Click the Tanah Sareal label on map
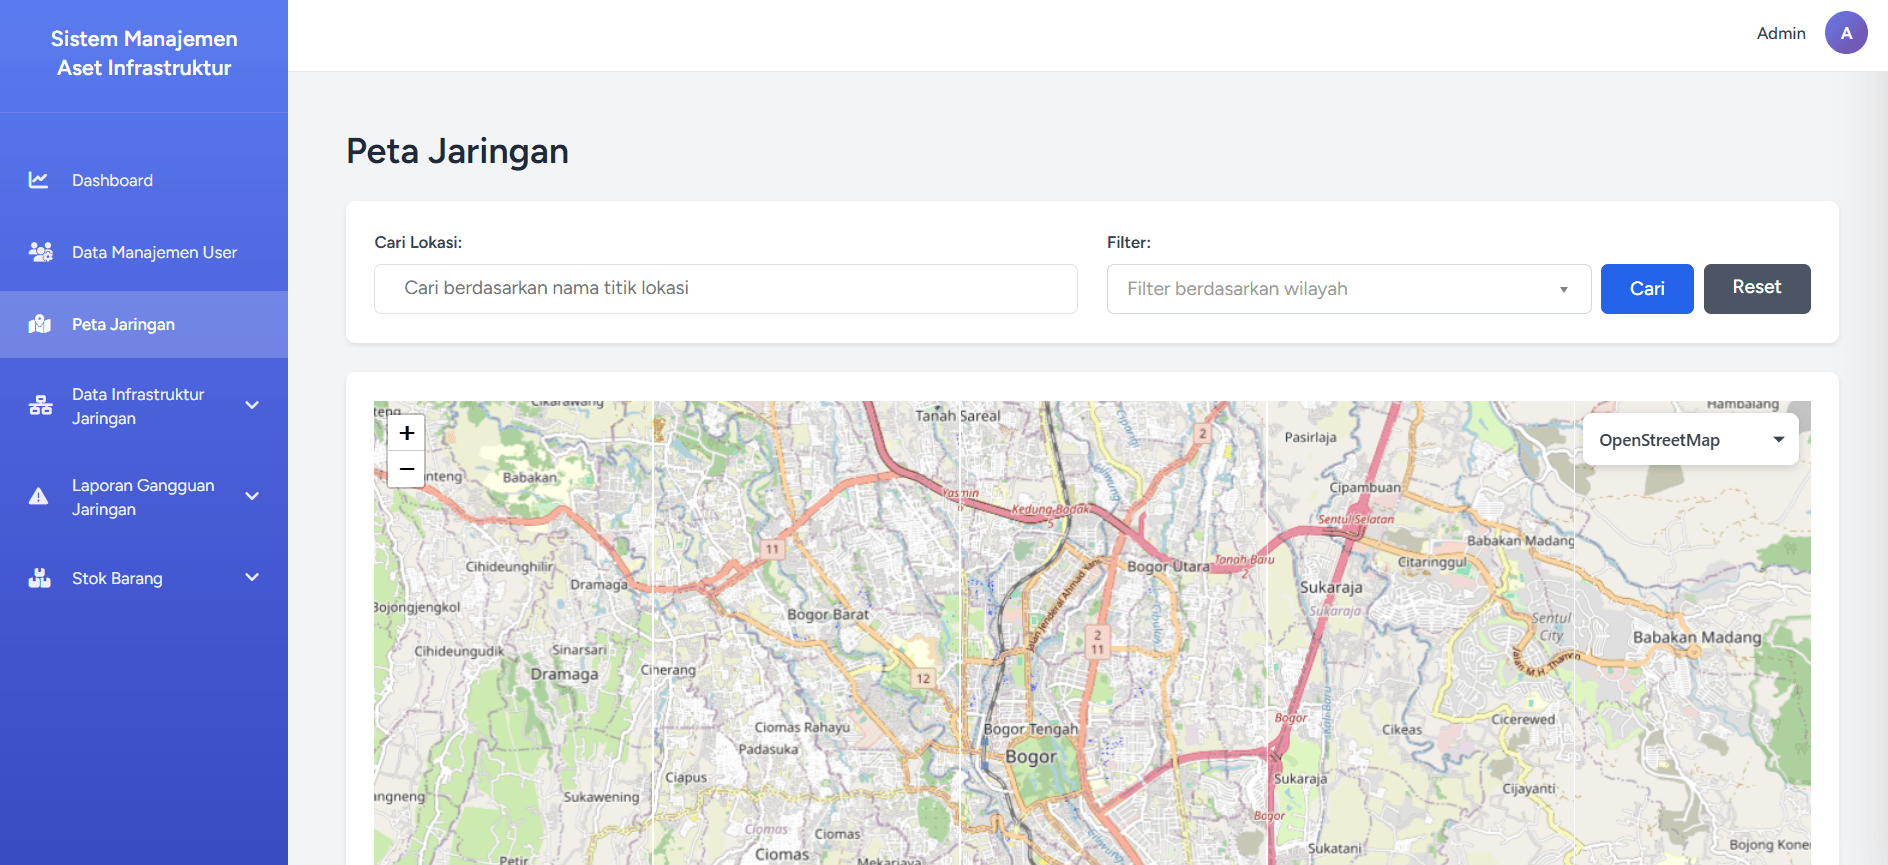1888x865 pixels. pyautogui.click(x=957, y=415)
